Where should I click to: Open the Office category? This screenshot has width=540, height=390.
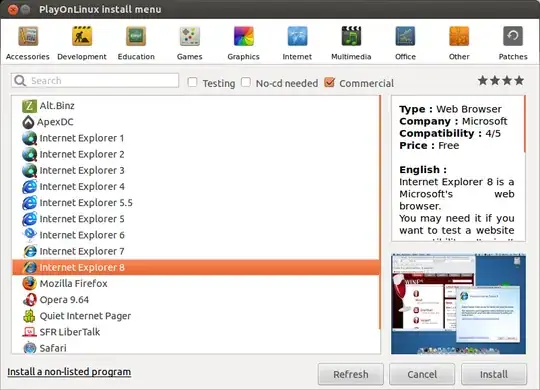pyautogui.click(x=405, y=43)
